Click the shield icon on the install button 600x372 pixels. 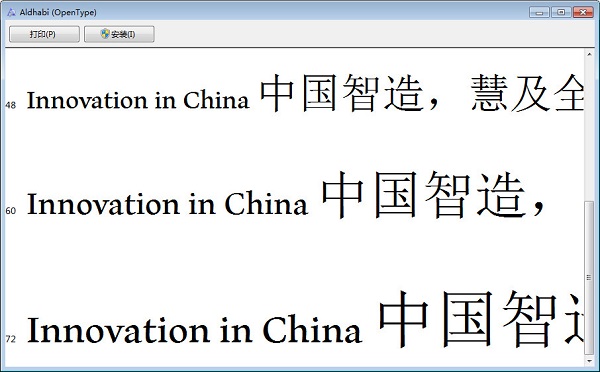tap(104, 34)
